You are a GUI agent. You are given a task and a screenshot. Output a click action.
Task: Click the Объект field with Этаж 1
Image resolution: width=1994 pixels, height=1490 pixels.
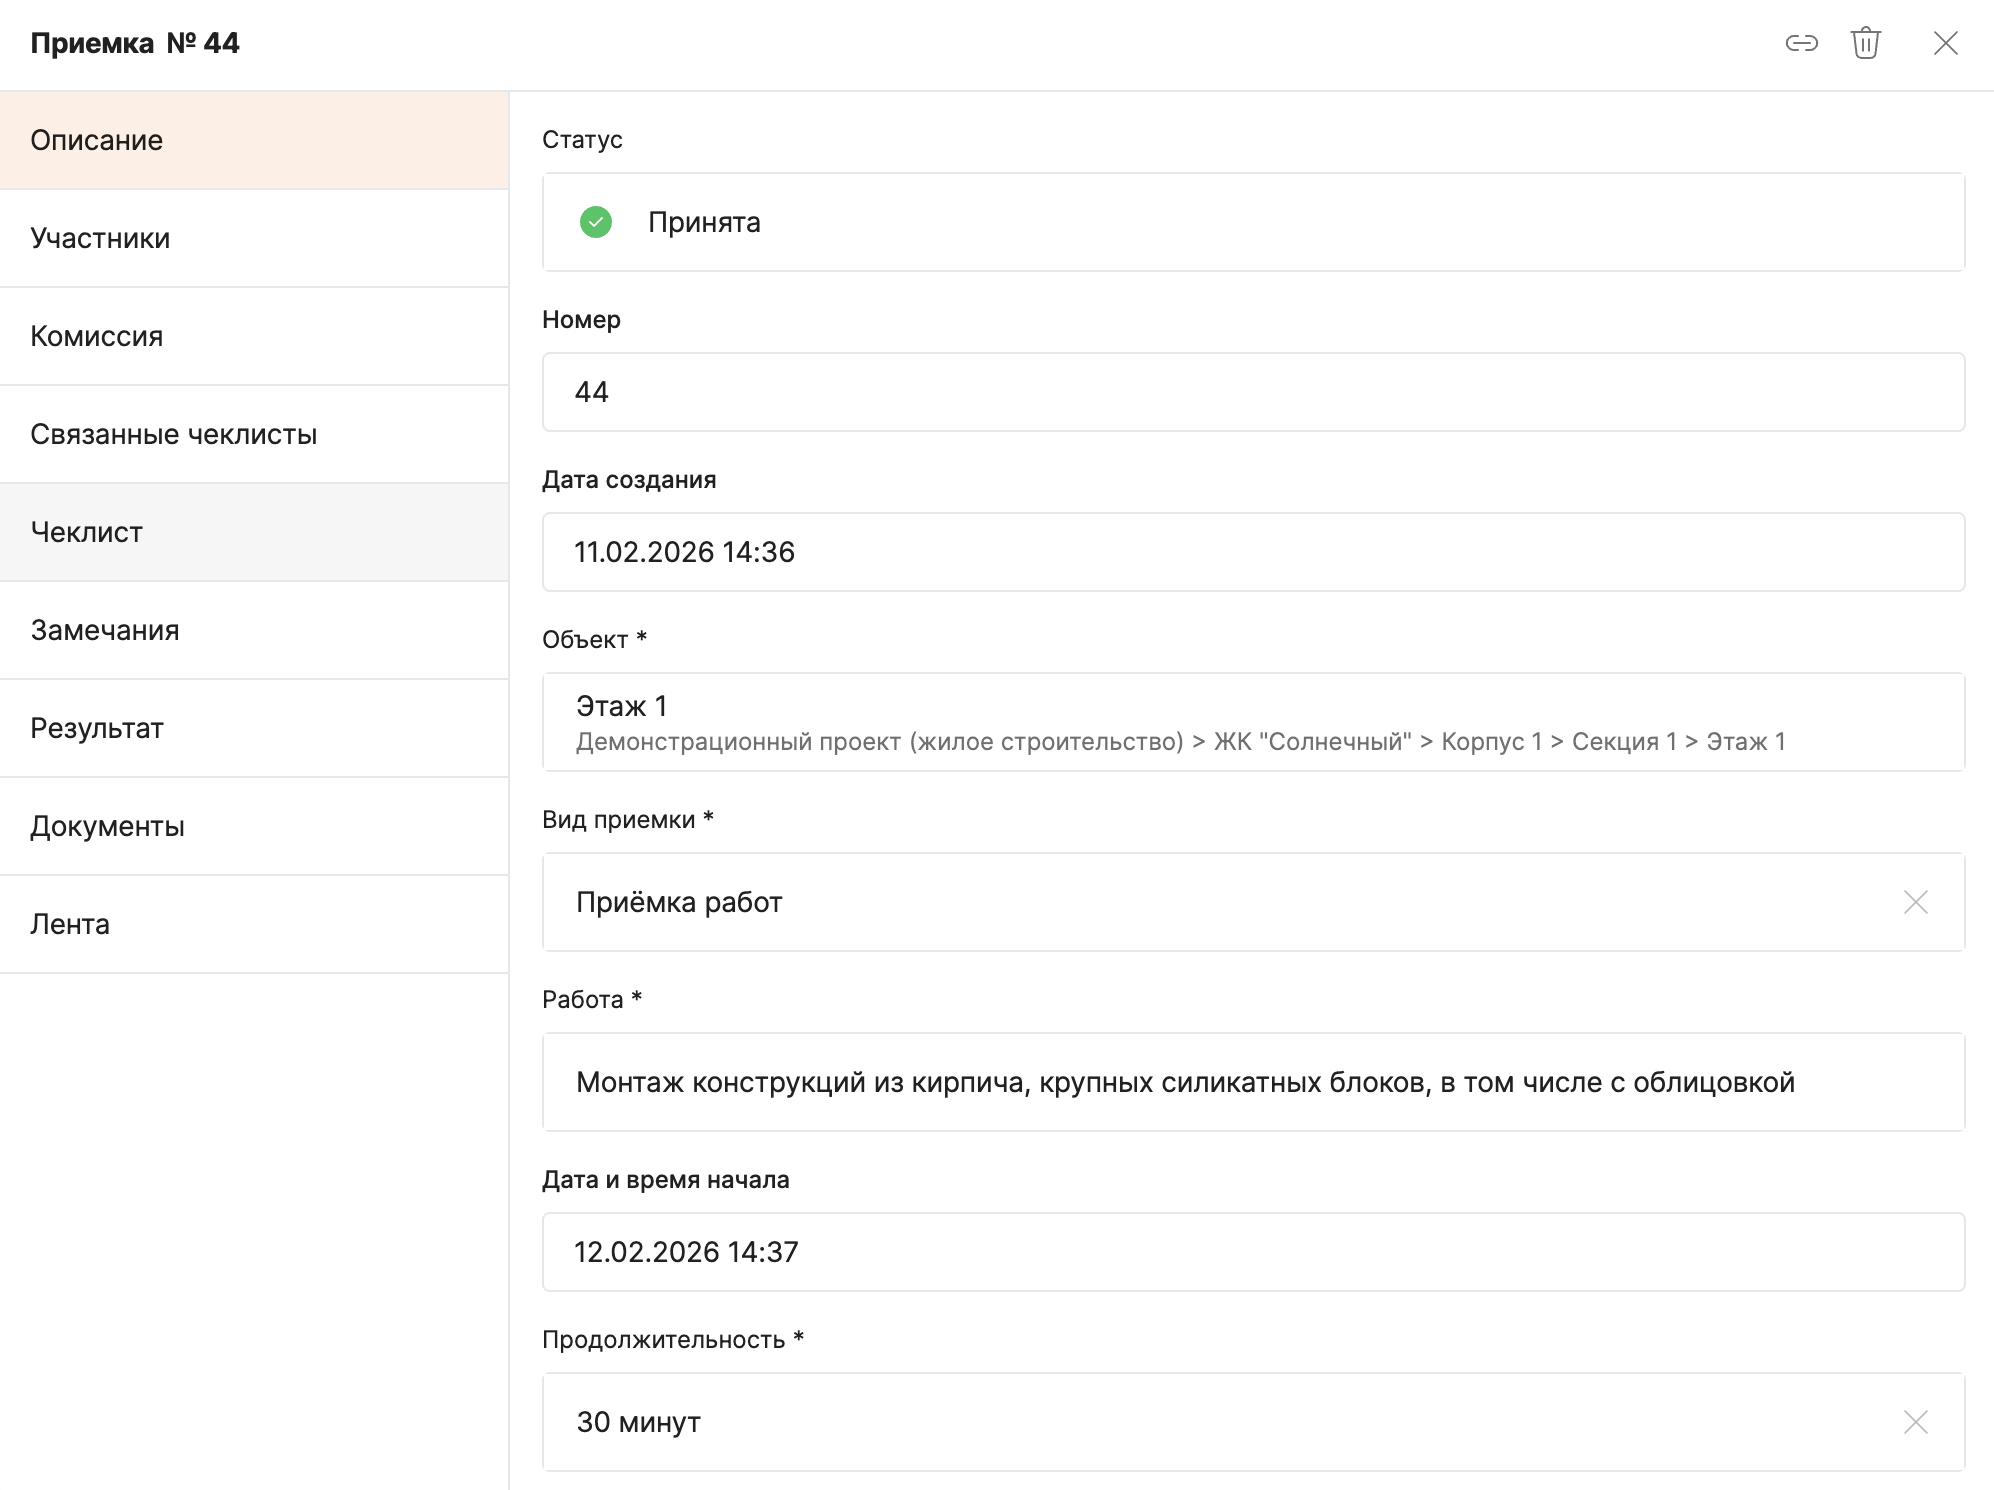1252,722
